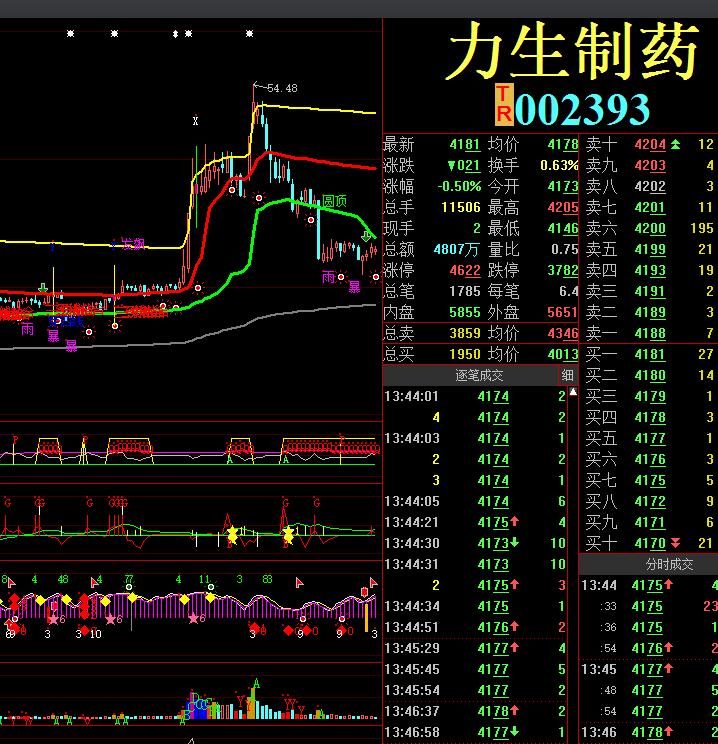This screenshot has height=744, width=718.
Task: Select 卖一 row at 4188
Action: click(649, 333)
